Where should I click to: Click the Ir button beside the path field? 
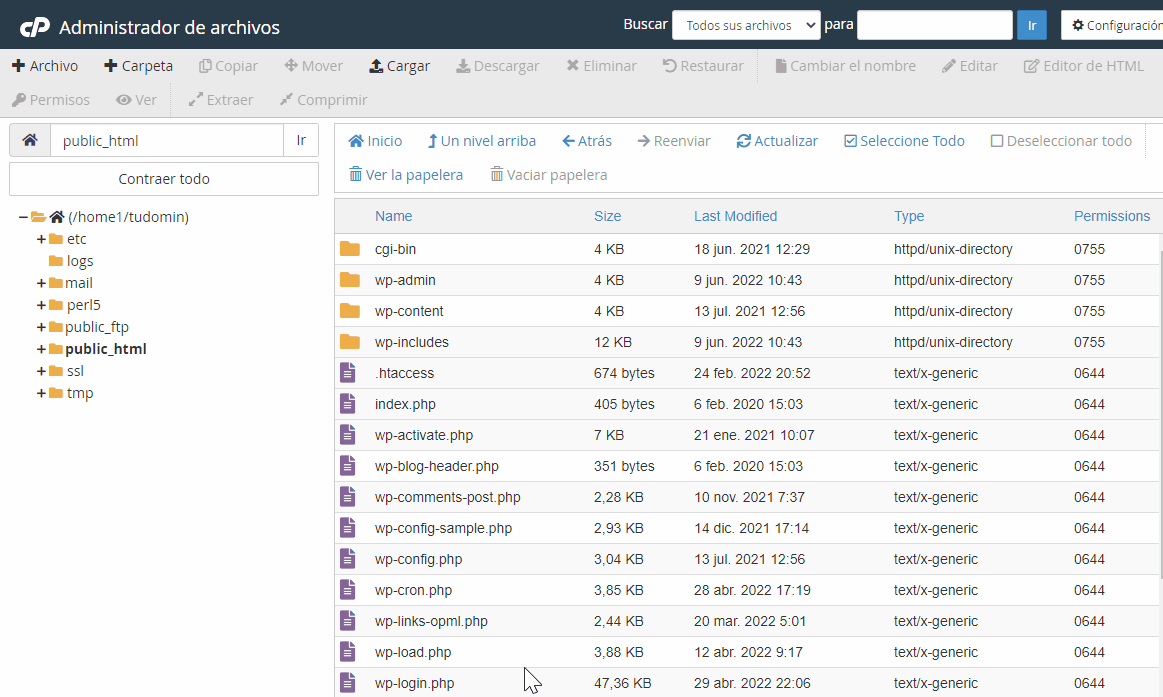[301, 140]
